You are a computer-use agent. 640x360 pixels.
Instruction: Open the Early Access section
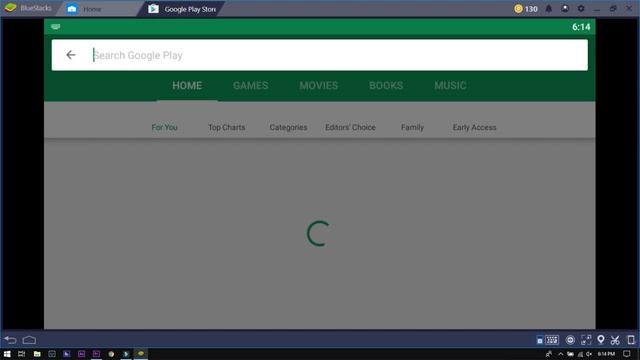[x=474, y=127]
